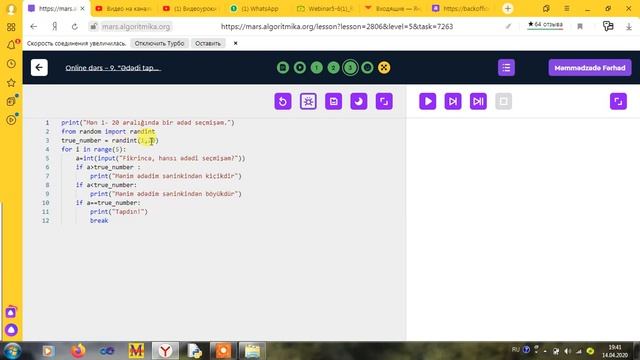Open sidebar history clock icon
The image size is (640, 360).
coord(11,64)
